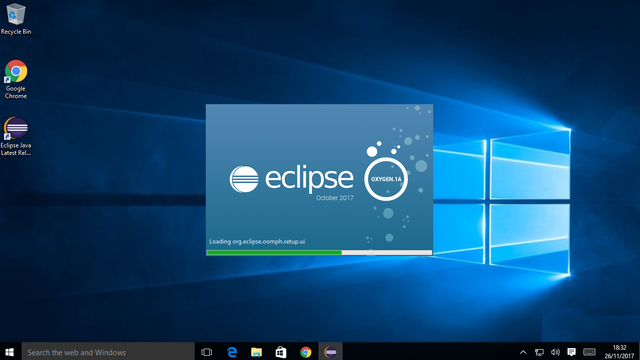Open Task View in the taskbar
This screenshot has width=640, height=360.
click(x=207, y=352)
